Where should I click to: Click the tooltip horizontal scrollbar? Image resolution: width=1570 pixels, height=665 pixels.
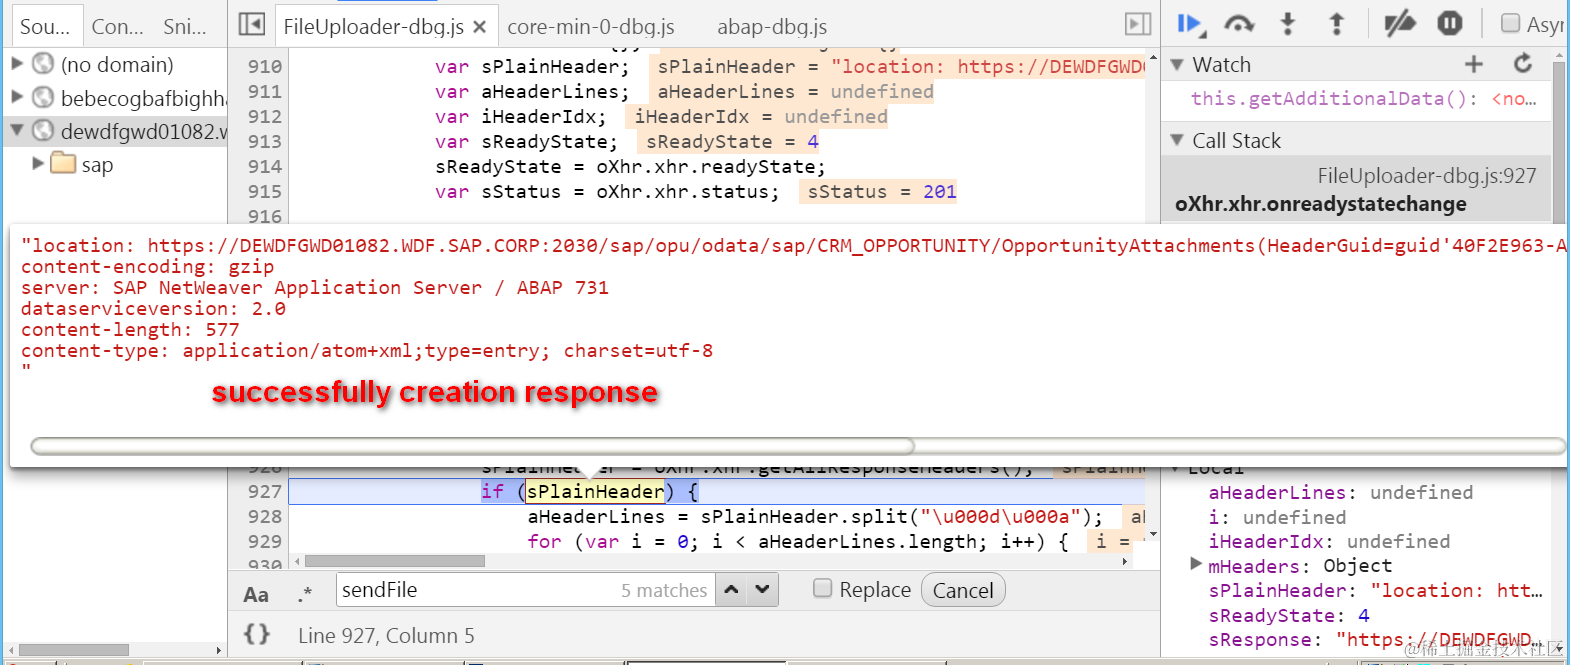[x=472, y=446]
